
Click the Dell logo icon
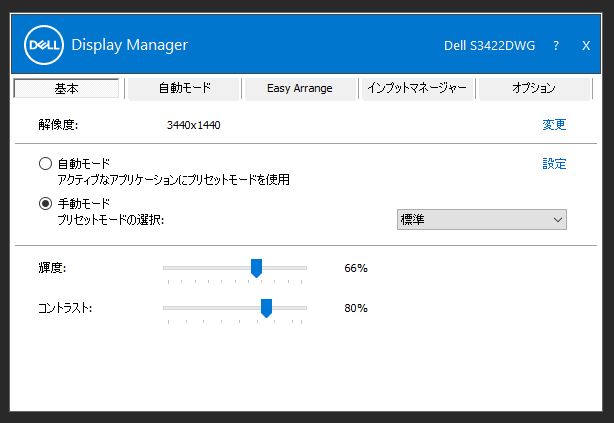[x=43, y=45]
